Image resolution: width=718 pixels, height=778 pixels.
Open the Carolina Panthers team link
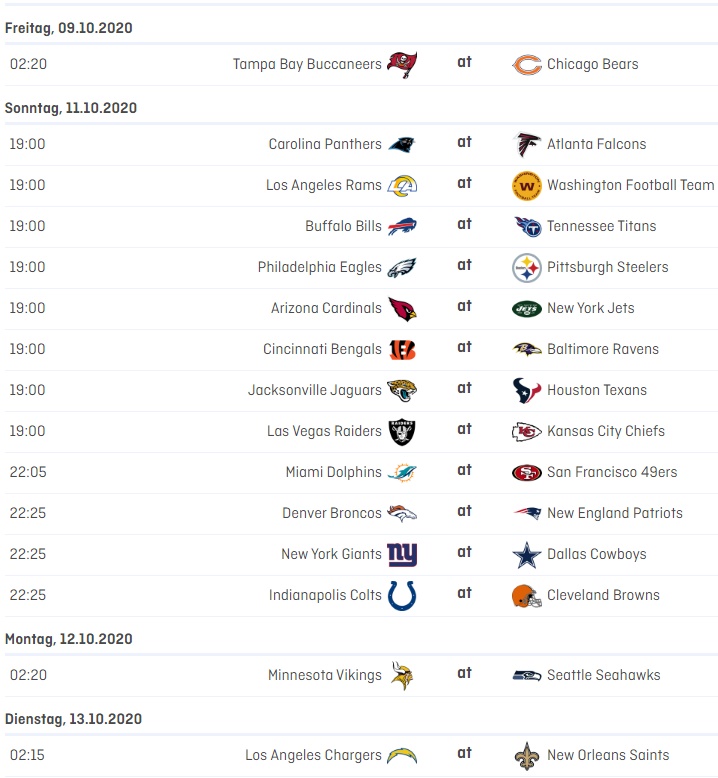click(x=325, y=144)
